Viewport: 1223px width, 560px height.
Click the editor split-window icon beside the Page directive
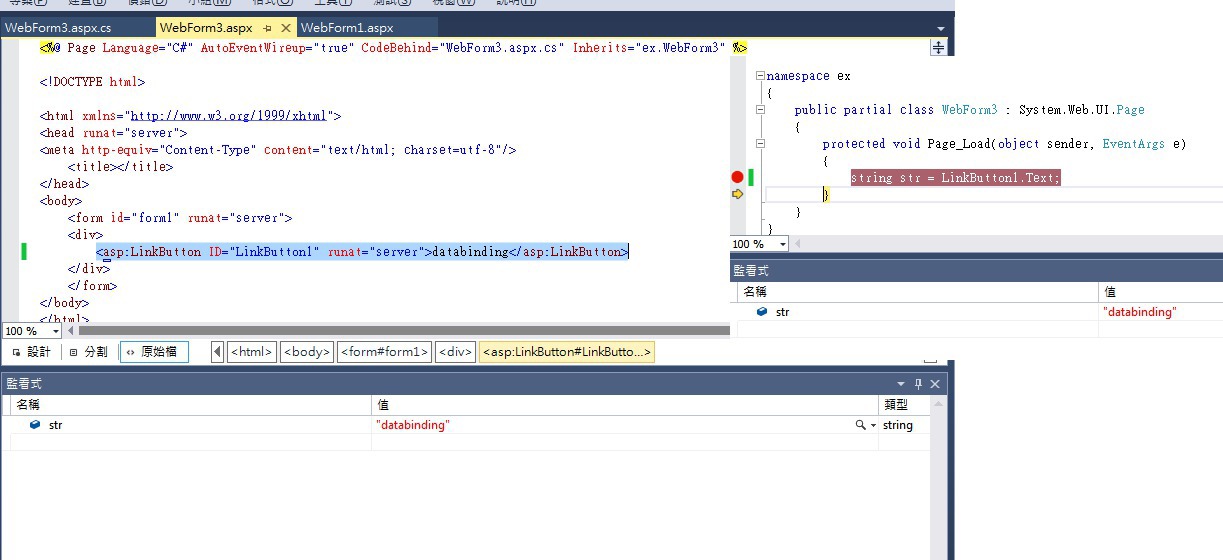[938, 47]
